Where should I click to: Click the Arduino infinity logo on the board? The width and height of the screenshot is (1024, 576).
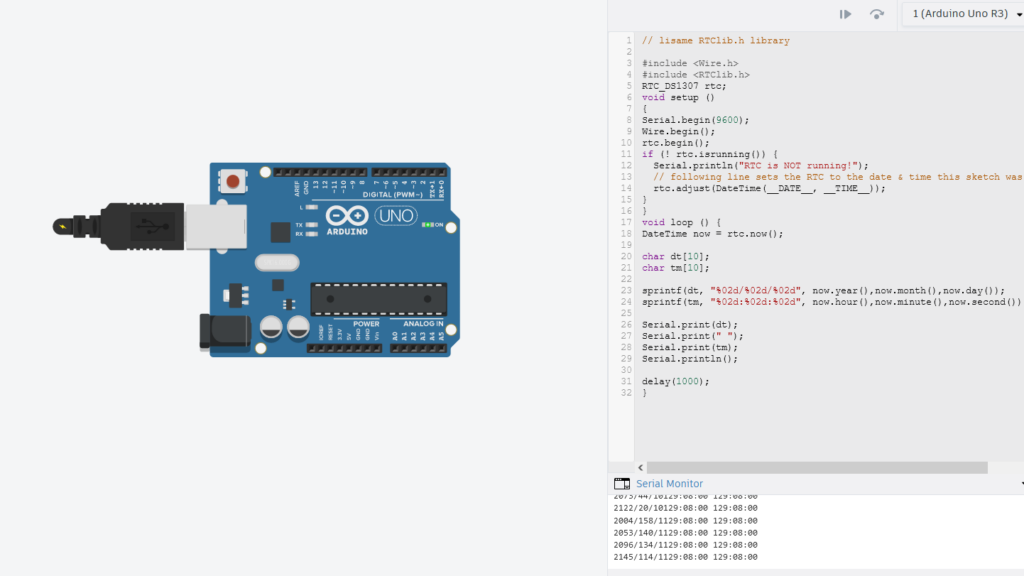pos(347,216)
